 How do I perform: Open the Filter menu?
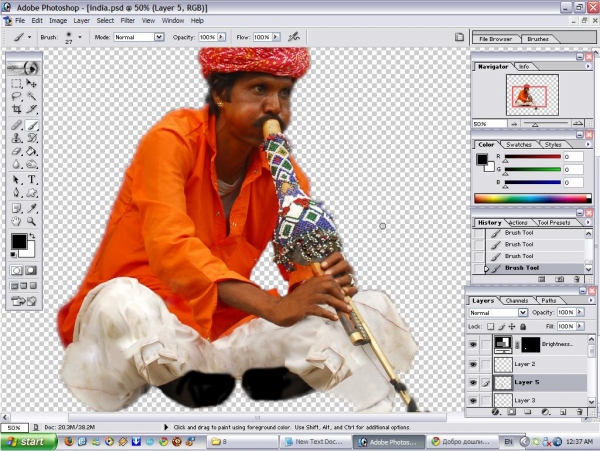coord(127,21)
